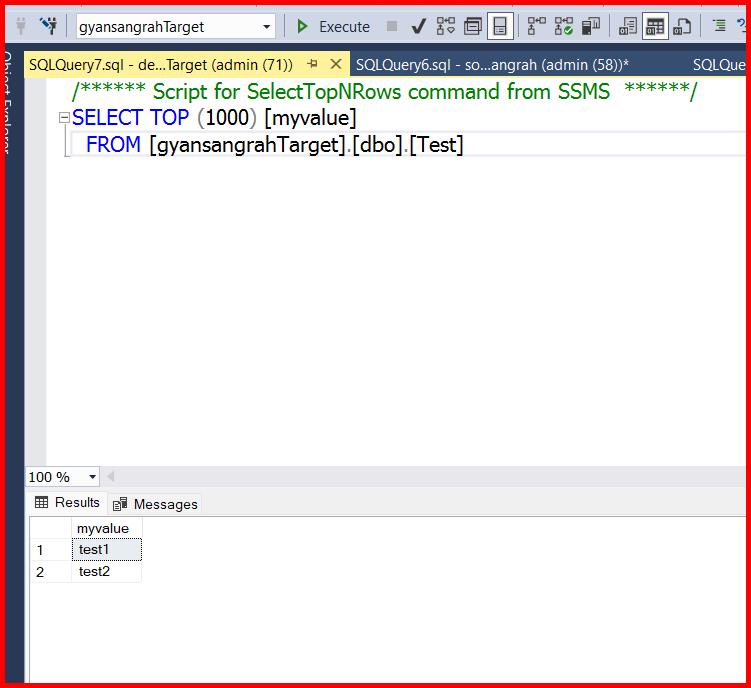The image size is (751, 688).
Task: Click the Change Connection icon
Action: point(48,26)
